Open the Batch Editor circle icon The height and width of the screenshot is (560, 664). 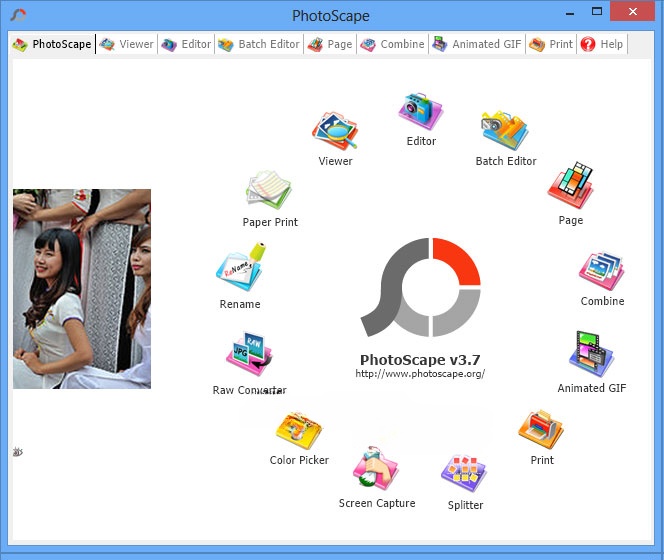[x=505, y=130]
